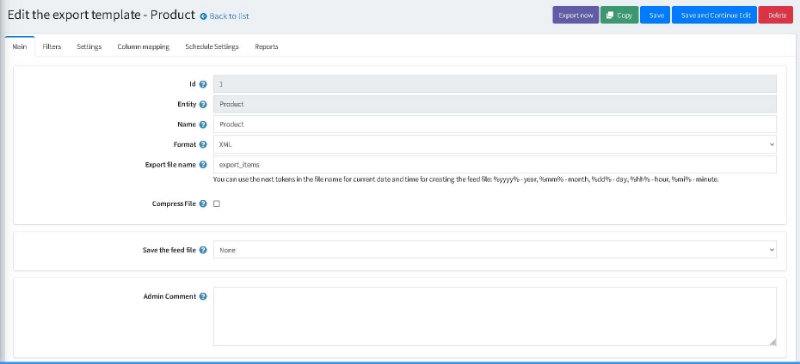The height and width of the screenshot is (364, 800).
Task: Click Save and Continue Edit button
Action: point(714,15)
